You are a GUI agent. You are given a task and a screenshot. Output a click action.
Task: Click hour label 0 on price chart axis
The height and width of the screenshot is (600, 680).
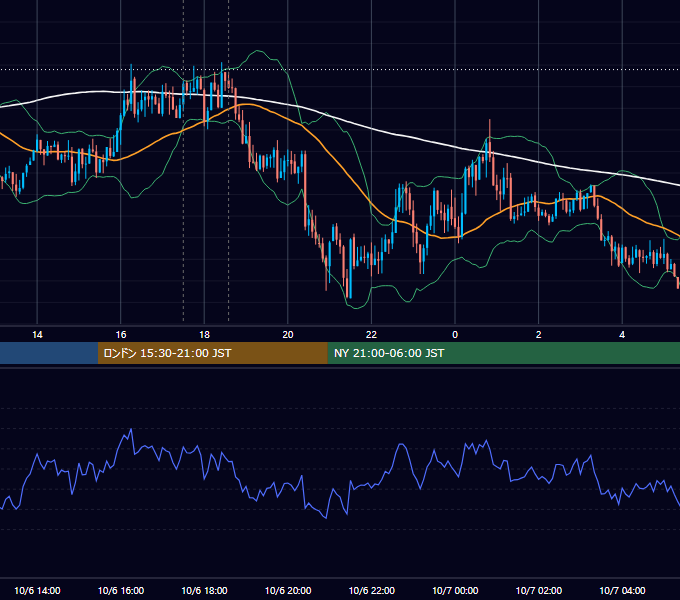click(455, 335)
